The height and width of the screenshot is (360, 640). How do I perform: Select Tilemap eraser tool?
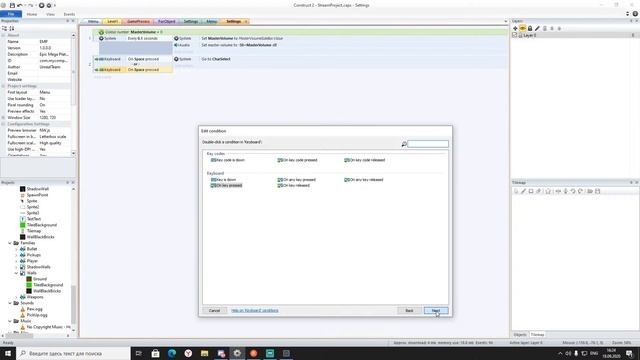(x=538, y=191)
